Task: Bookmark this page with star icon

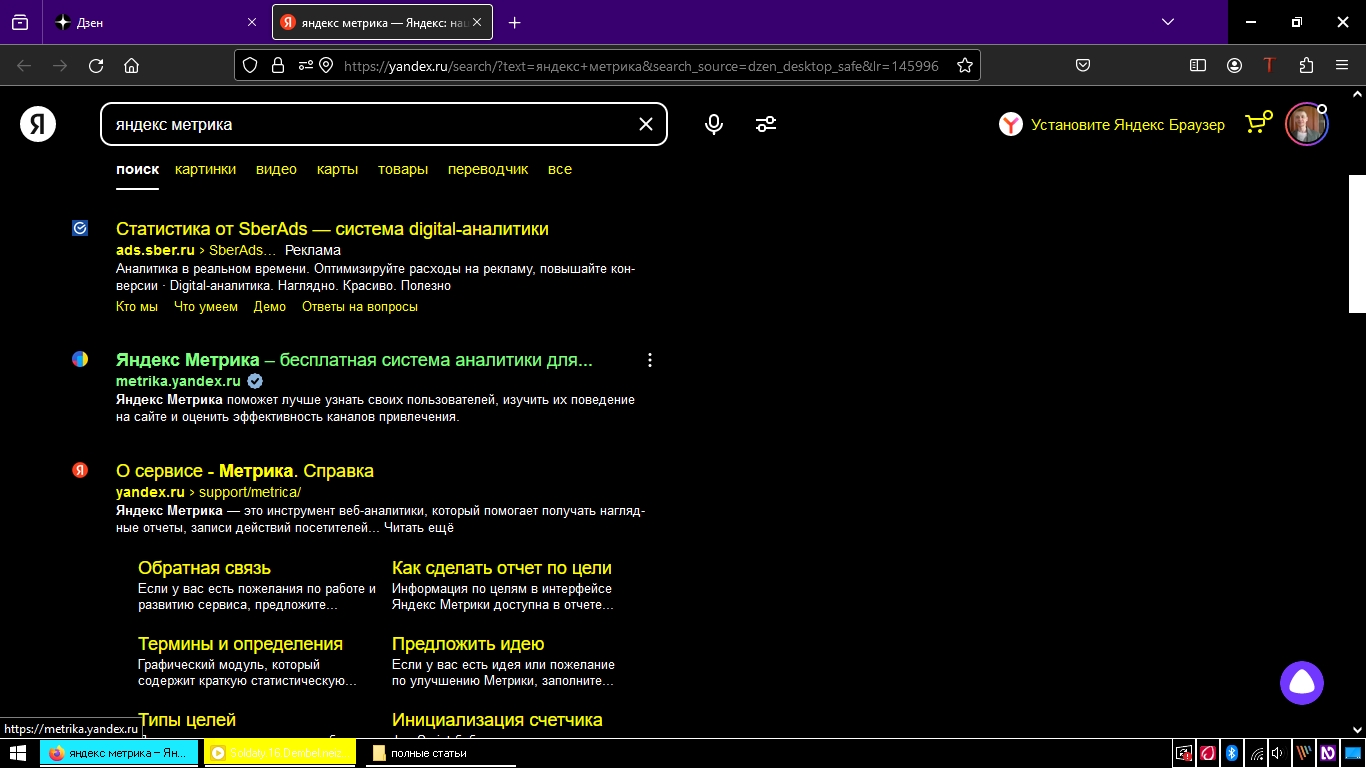Action: tap(964, 65)
